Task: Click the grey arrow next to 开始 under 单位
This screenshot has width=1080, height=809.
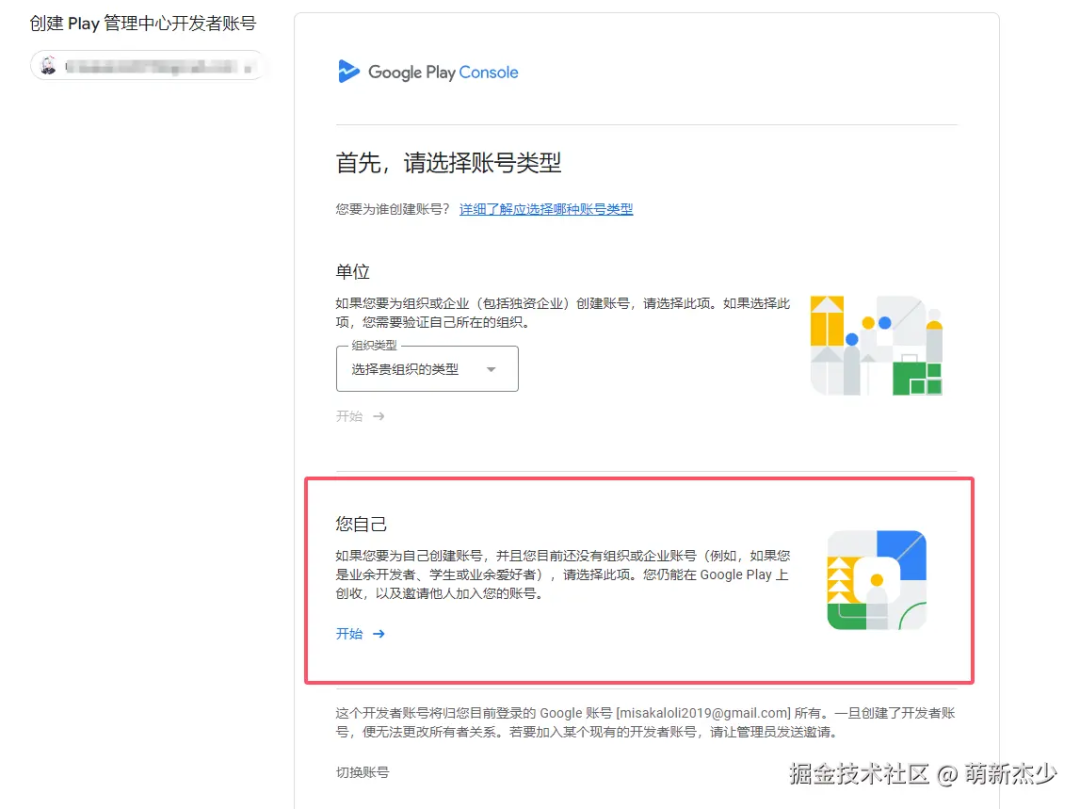Action: [379, 417]
